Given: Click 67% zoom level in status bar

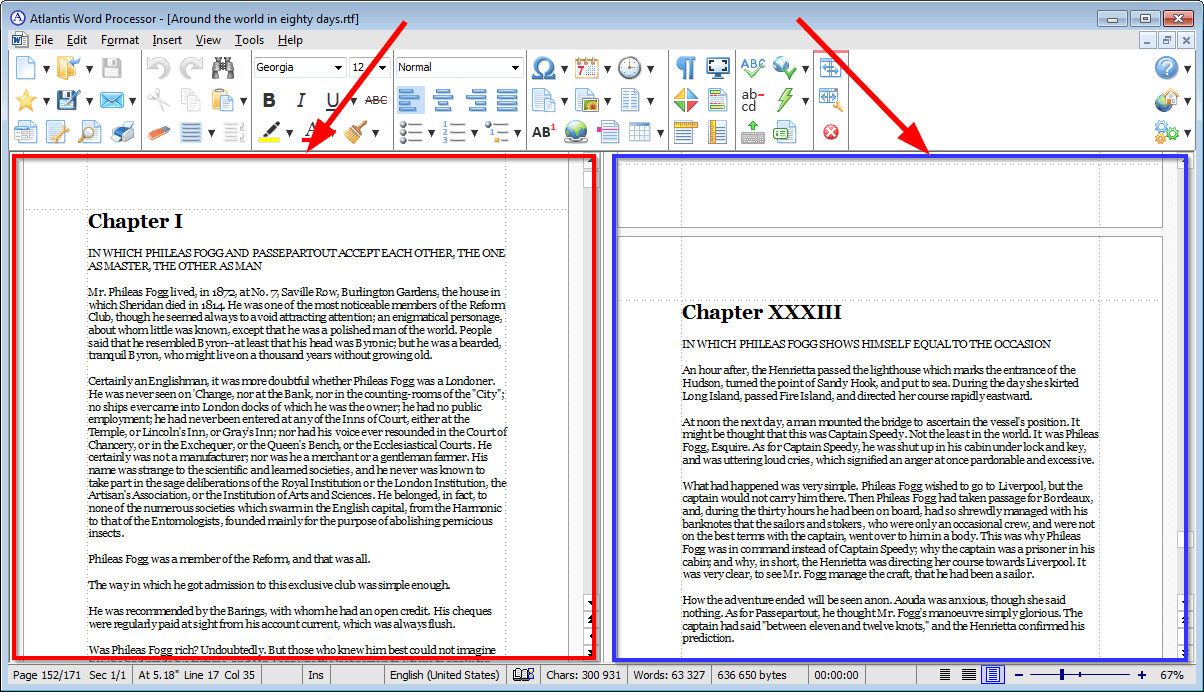Looking at the screenshot, I should 1170,674.
